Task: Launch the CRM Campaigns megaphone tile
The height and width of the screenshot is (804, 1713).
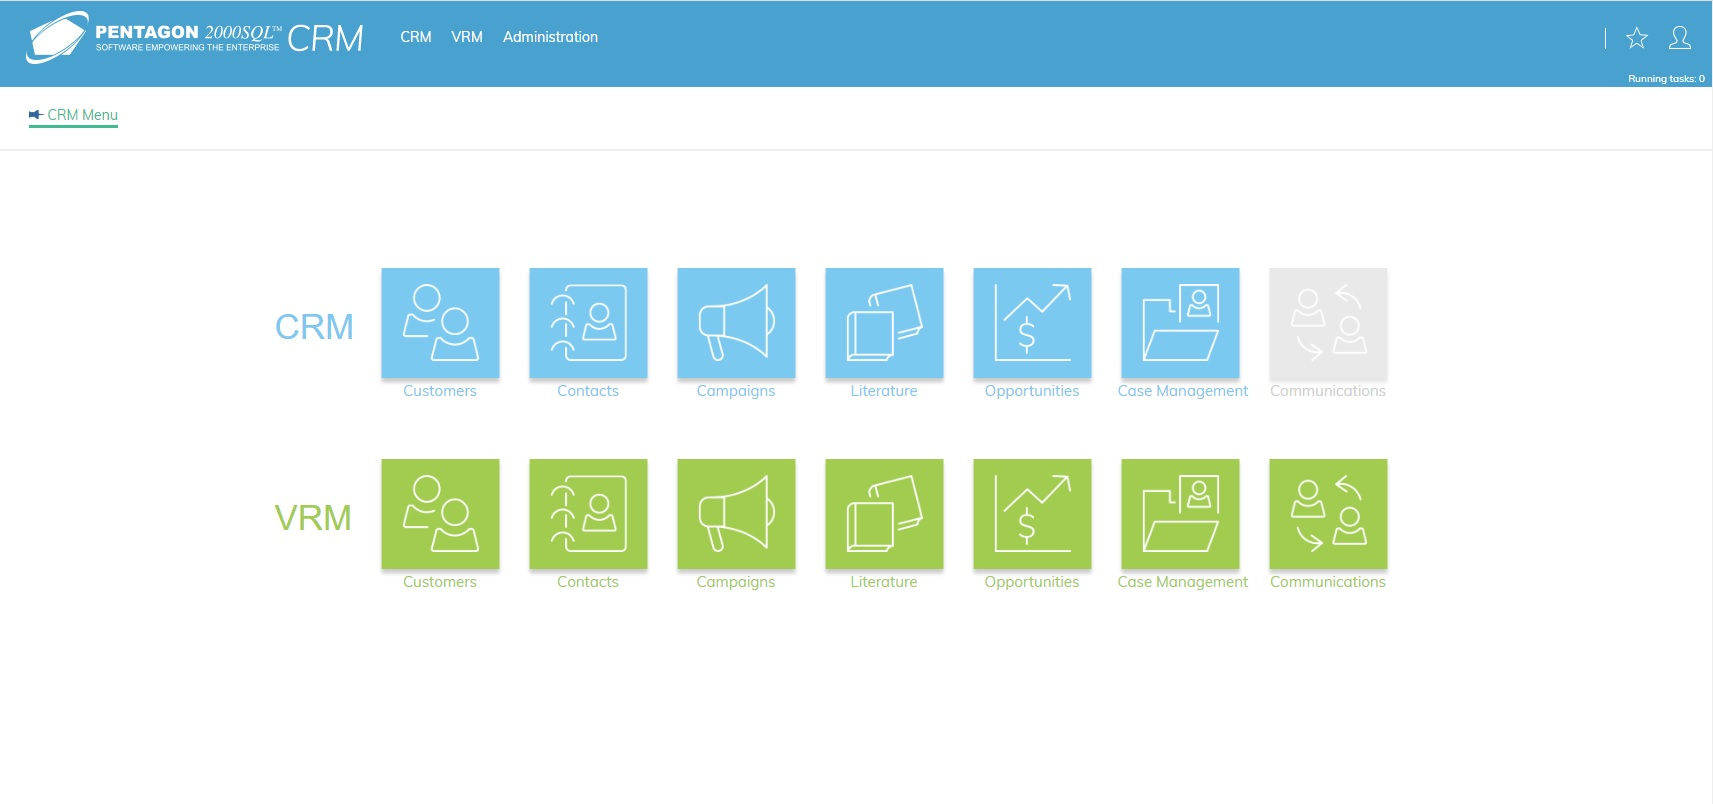Action: click(x=736, y=323)
